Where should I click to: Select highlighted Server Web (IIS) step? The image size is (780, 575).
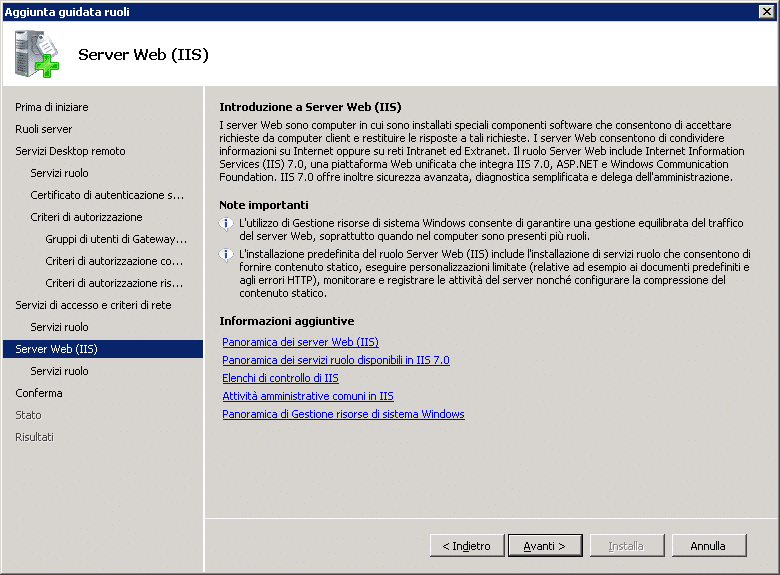click(103, 349)
